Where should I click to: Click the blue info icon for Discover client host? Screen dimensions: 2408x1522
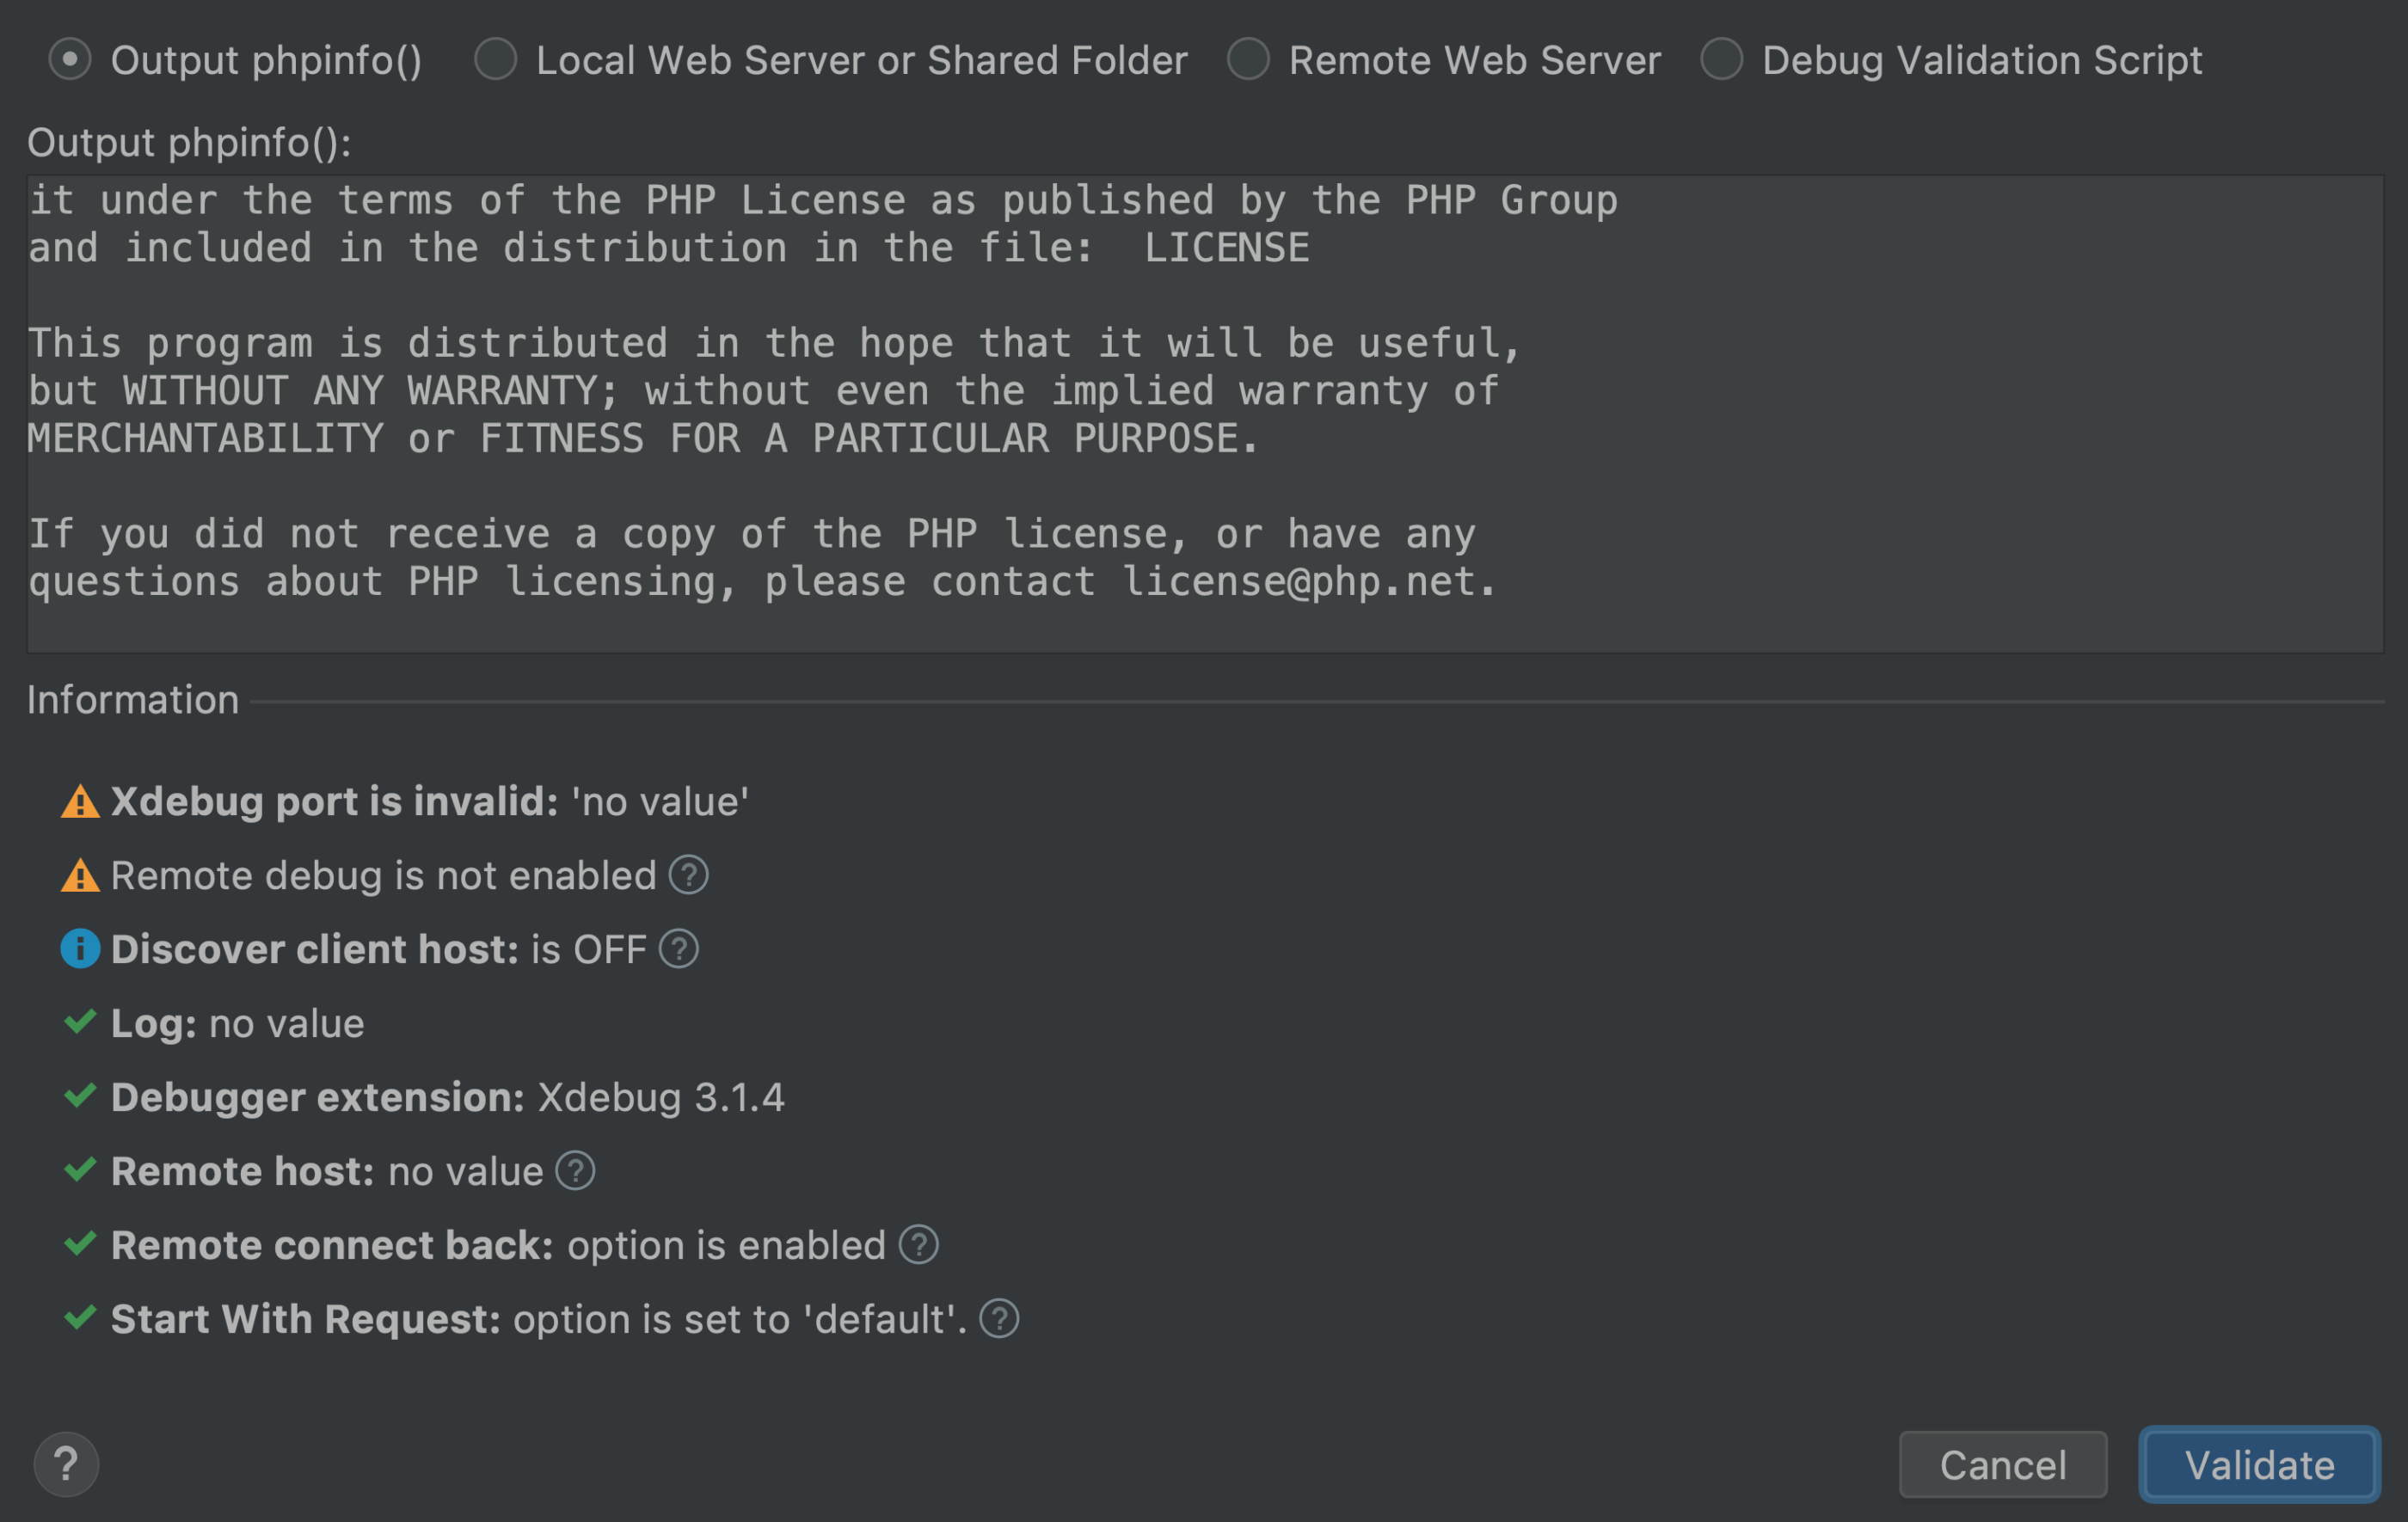80,949
